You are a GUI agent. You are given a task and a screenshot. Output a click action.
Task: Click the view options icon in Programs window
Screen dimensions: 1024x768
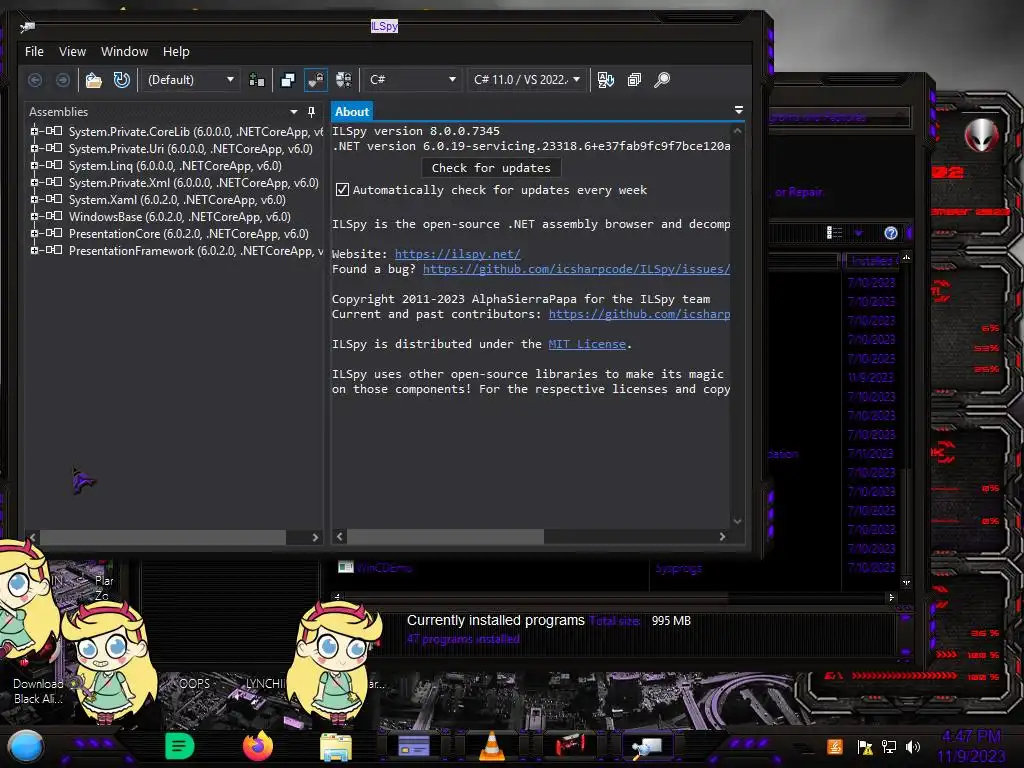[x=834, y=233]
